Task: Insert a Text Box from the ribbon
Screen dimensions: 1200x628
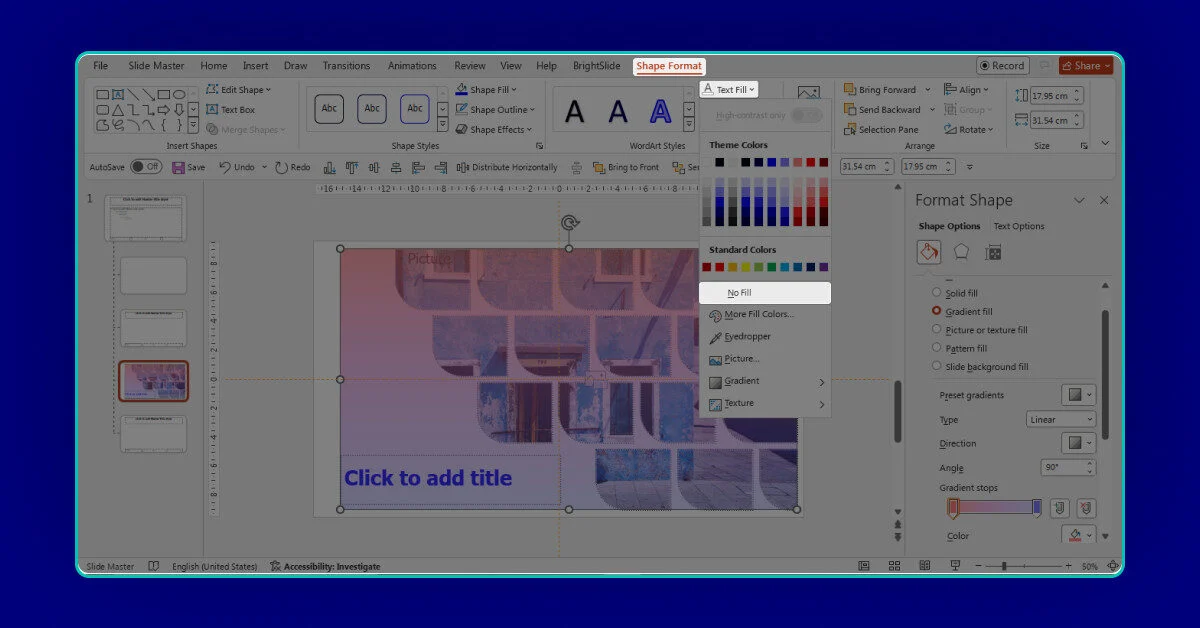Action: (231, 110)
